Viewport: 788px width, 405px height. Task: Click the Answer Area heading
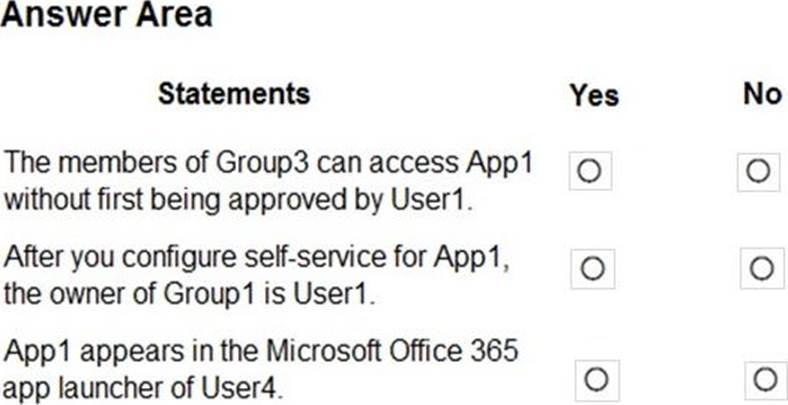106,14
